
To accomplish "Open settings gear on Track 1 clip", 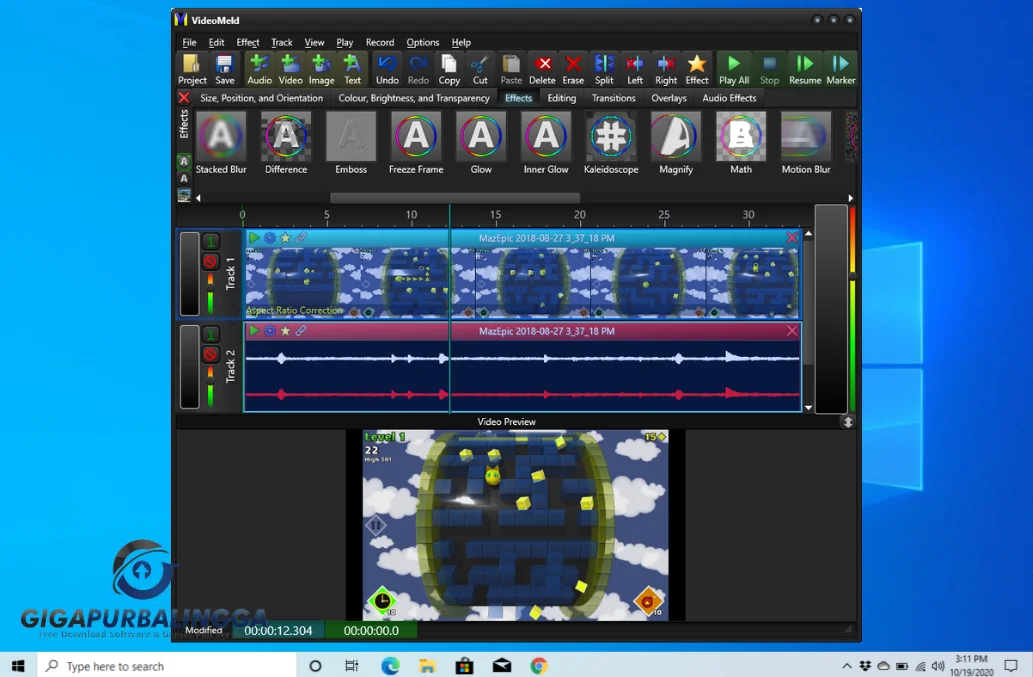I will (x=269, y=238).
